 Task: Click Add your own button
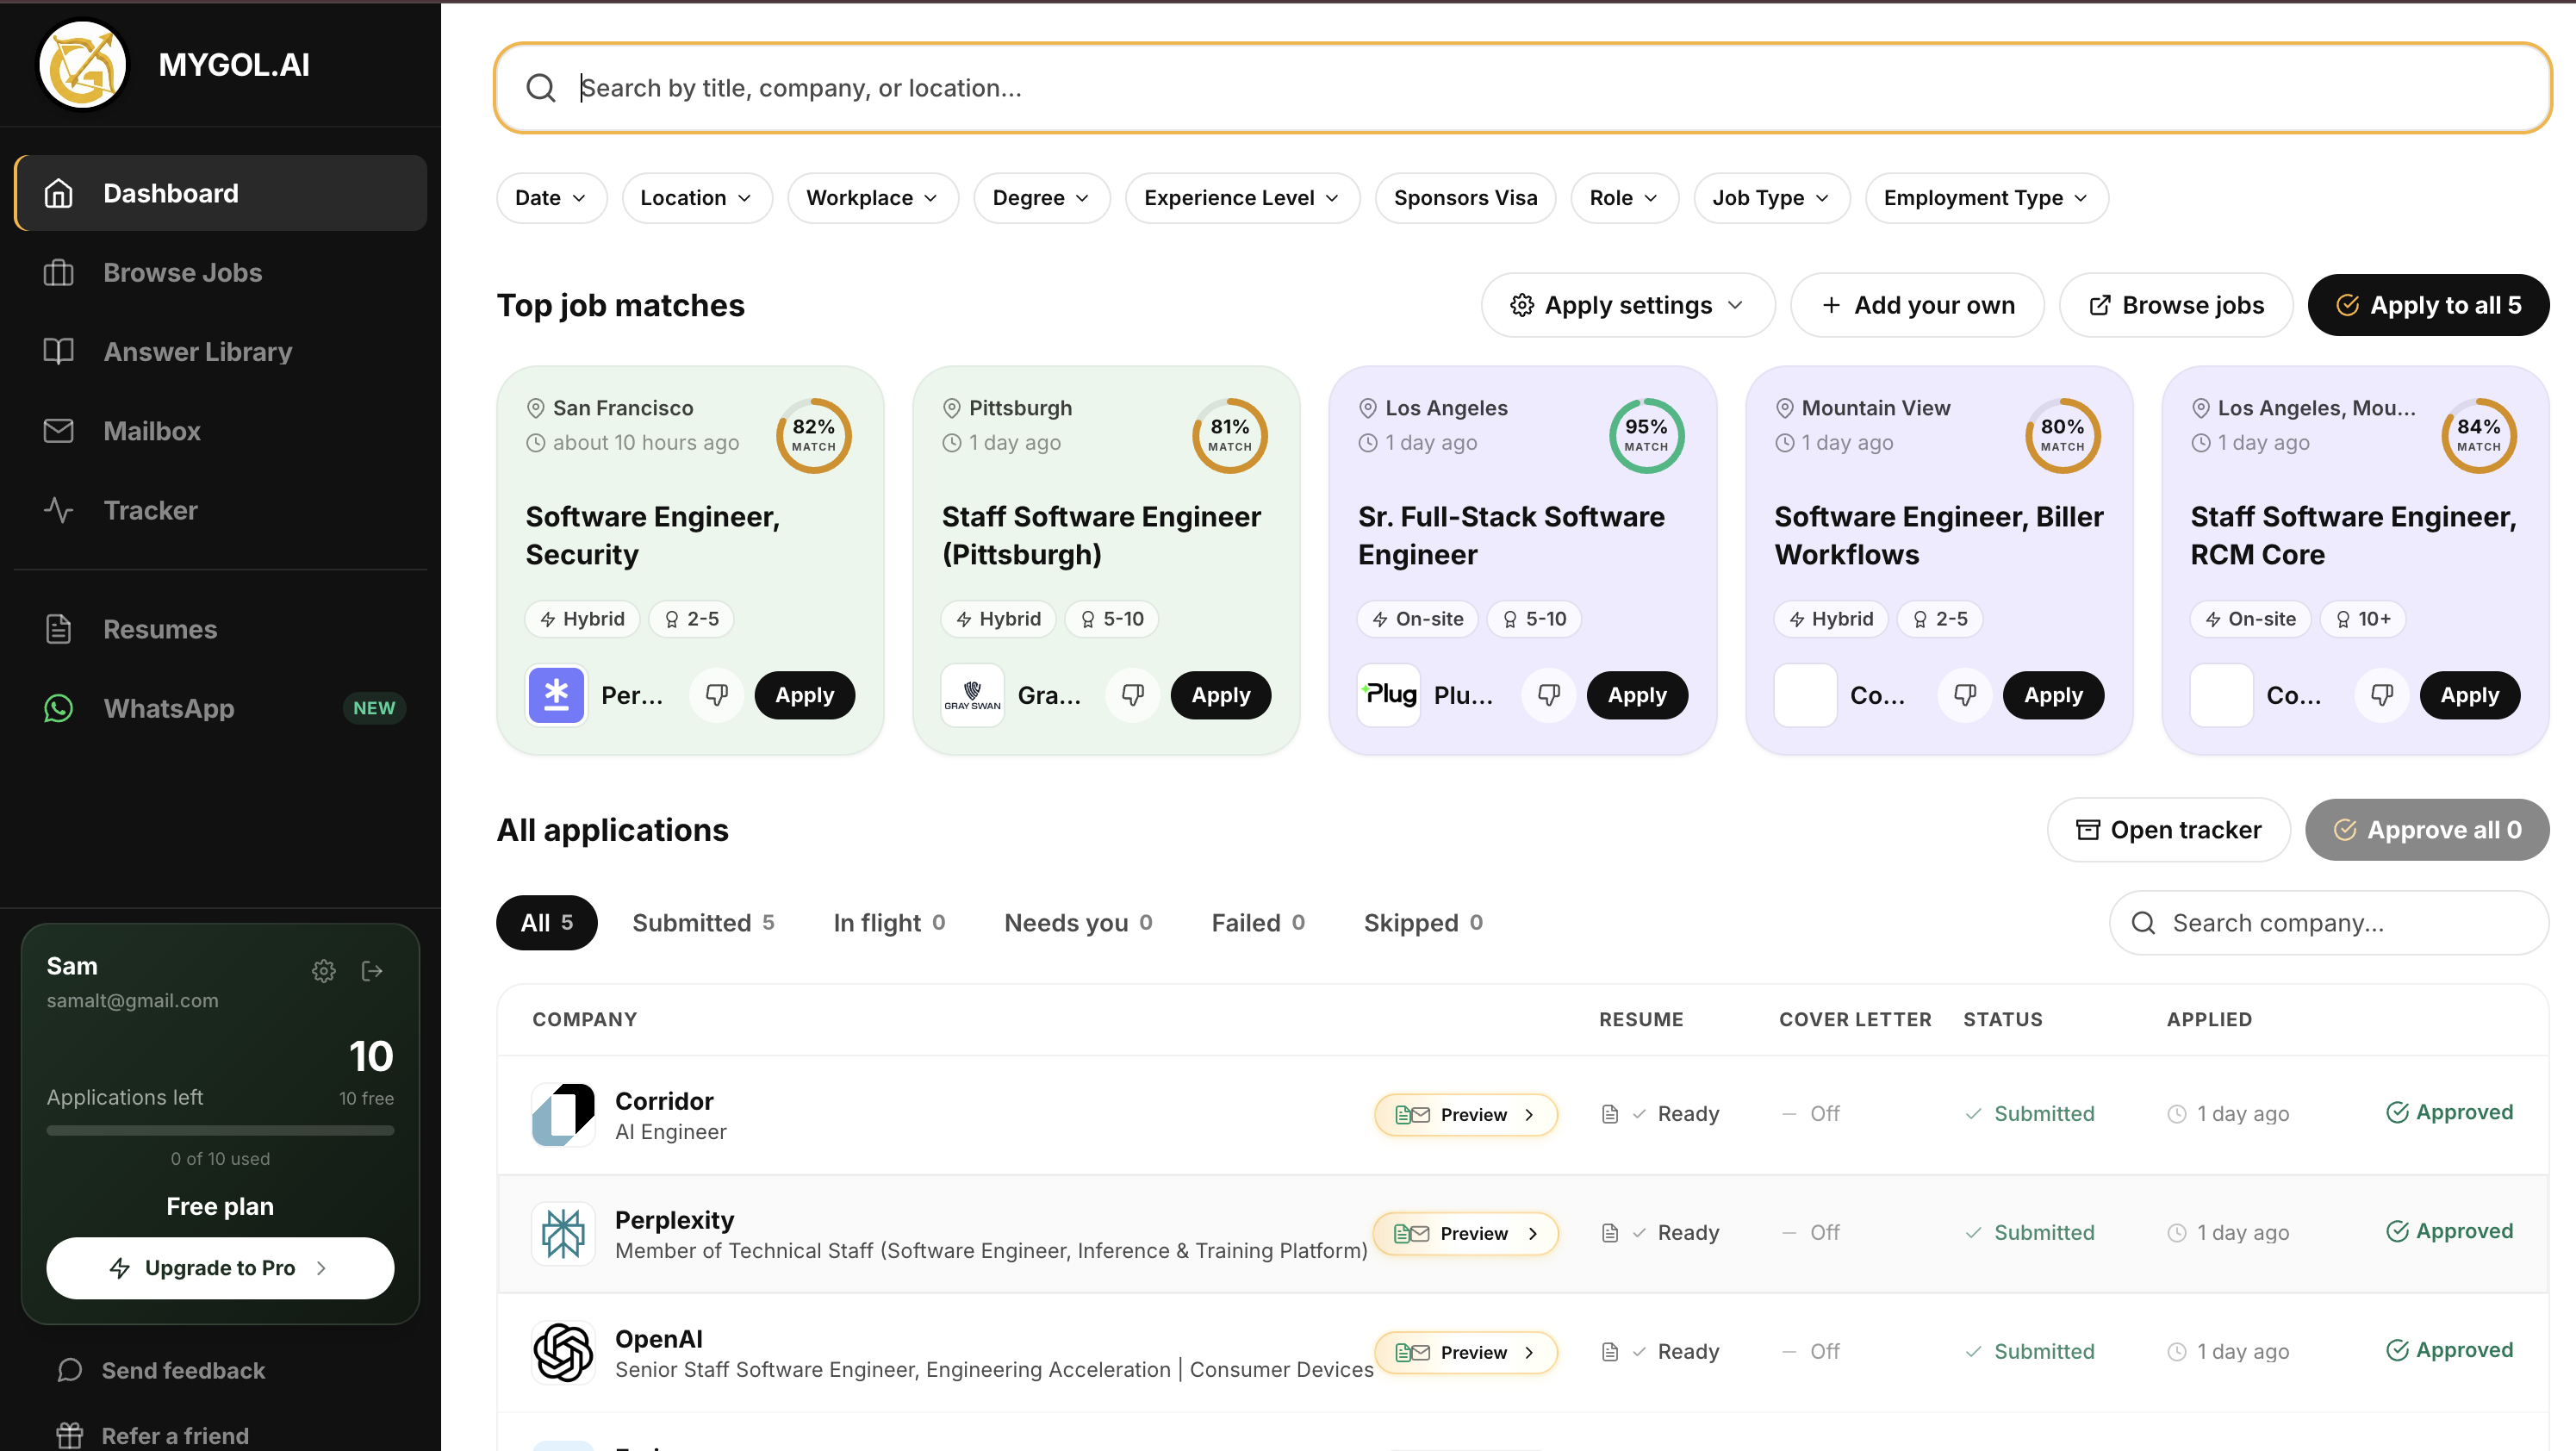point(1917,305)
